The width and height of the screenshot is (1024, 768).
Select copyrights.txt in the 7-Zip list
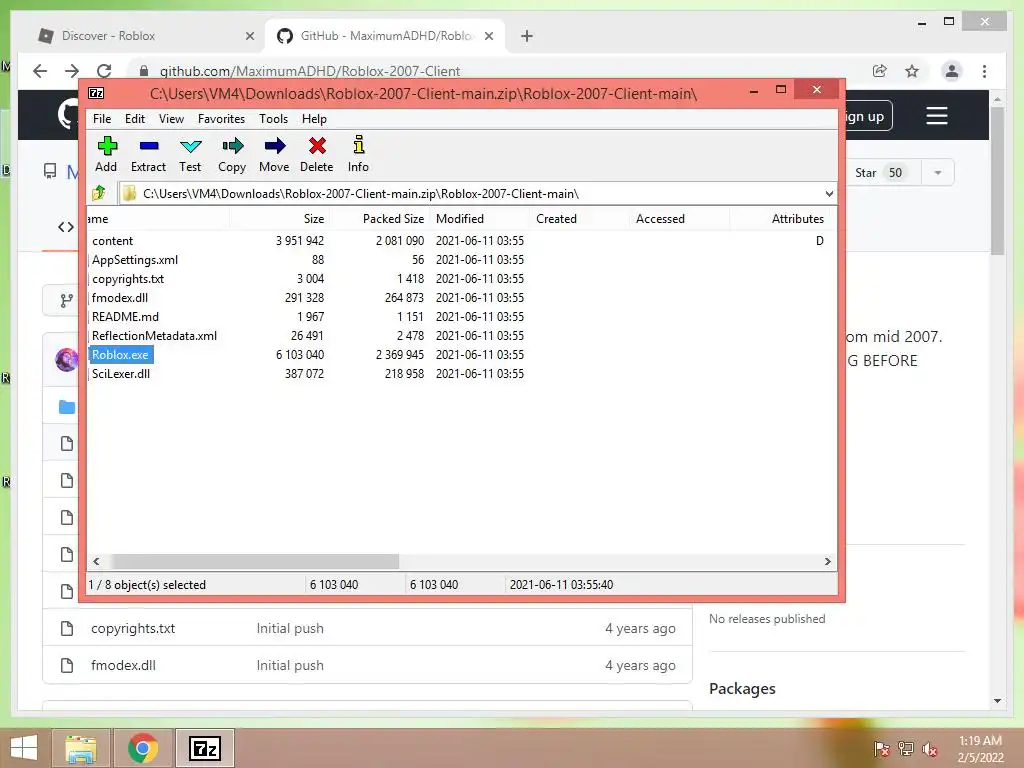128,279
